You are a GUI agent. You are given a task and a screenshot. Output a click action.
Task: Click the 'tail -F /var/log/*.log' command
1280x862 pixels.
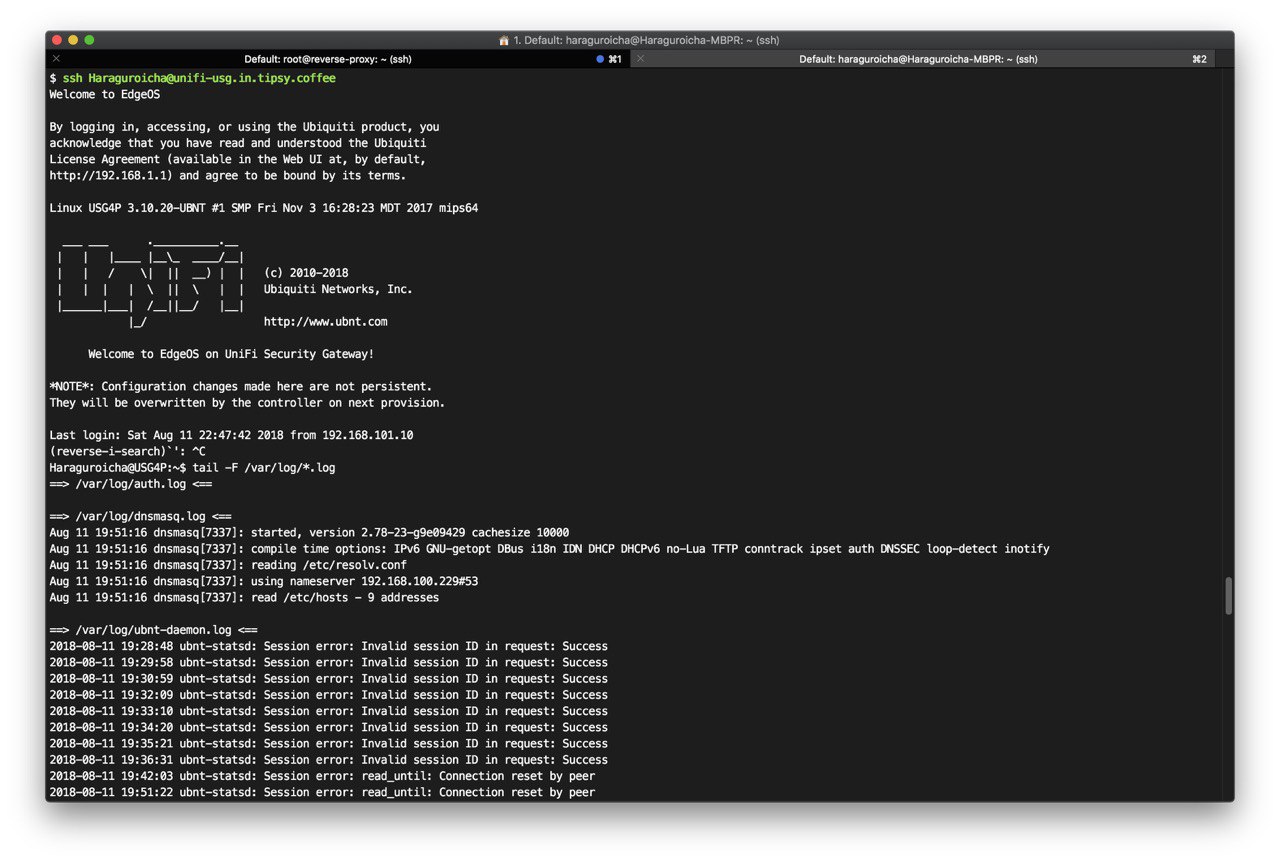pos(264,467)
